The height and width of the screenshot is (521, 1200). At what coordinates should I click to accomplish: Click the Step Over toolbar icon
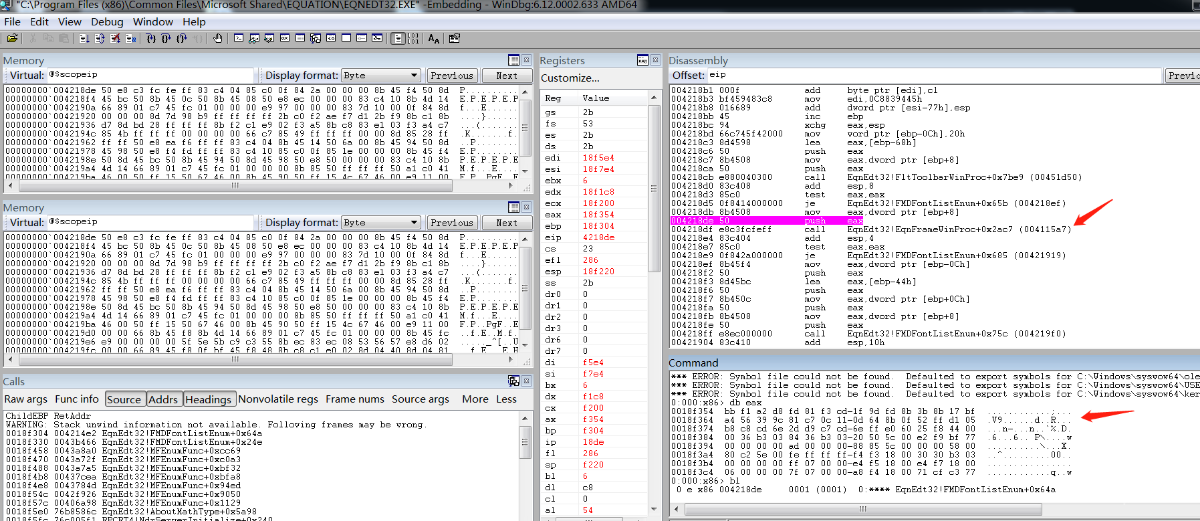coord(166,38)
